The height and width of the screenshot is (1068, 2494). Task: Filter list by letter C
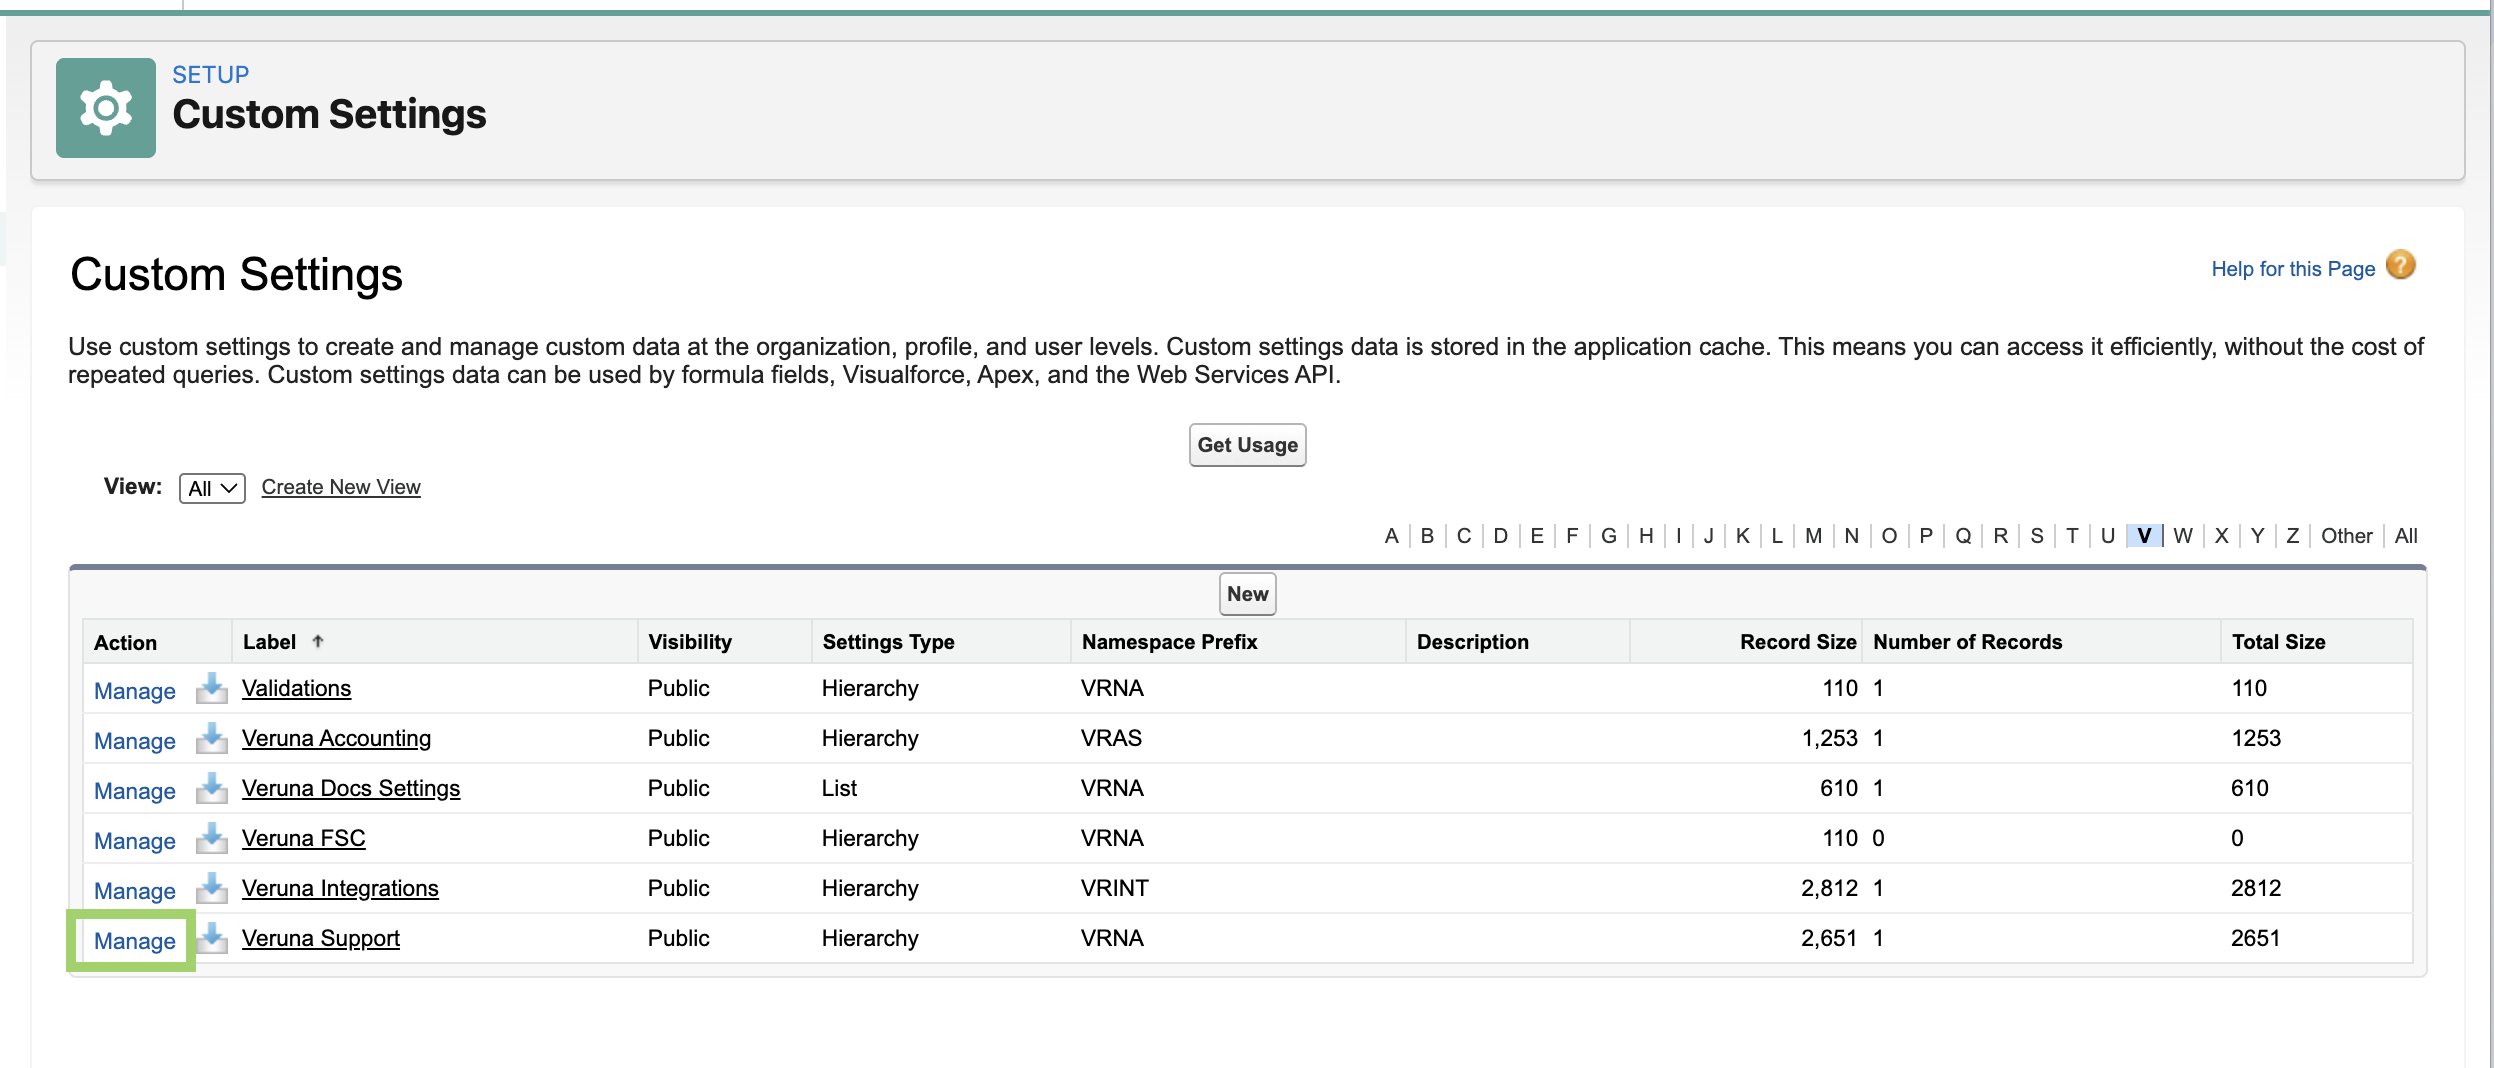pyautogui.click(x=1464, y=536)
